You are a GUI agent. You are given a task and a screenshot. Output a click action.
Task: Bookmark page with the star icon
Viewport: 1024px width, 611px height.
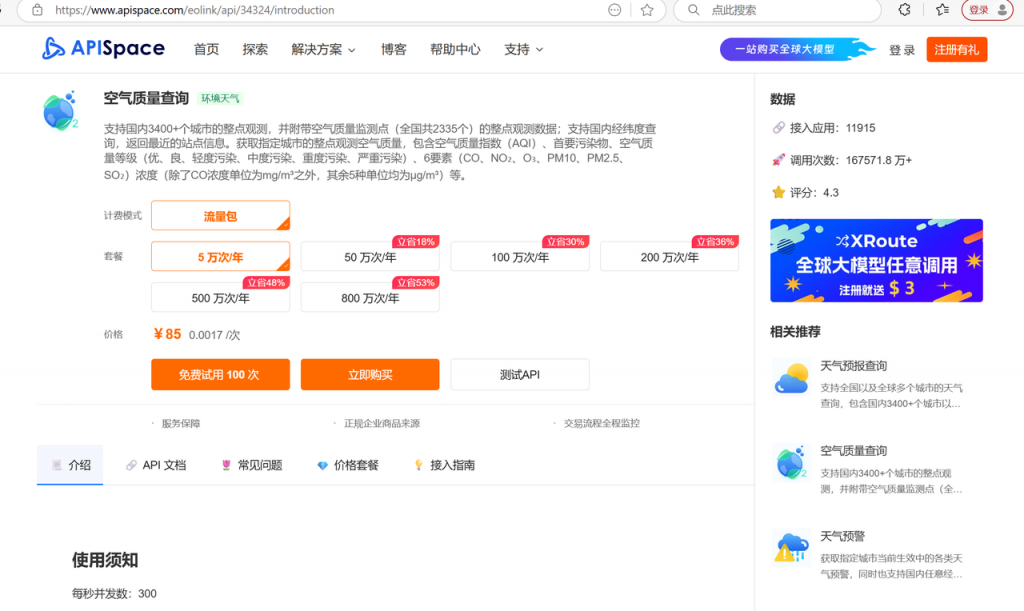pos(647,10)
